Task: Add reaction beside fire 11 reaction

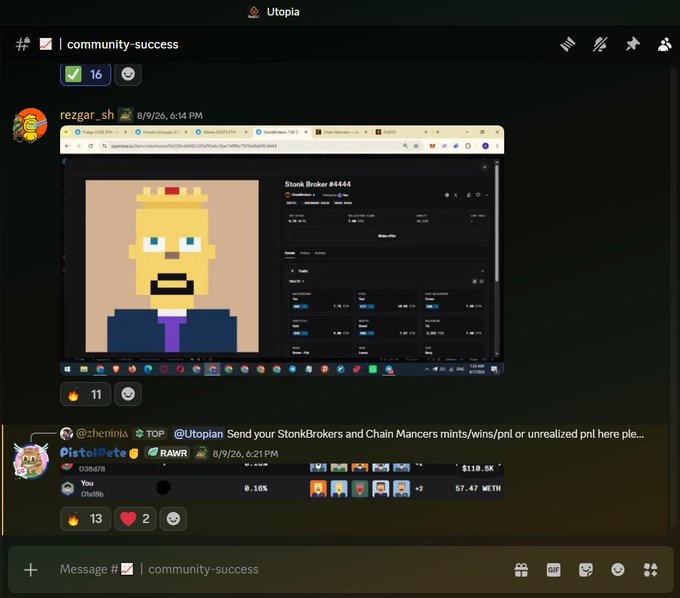Action: click(x=128, y=394)
